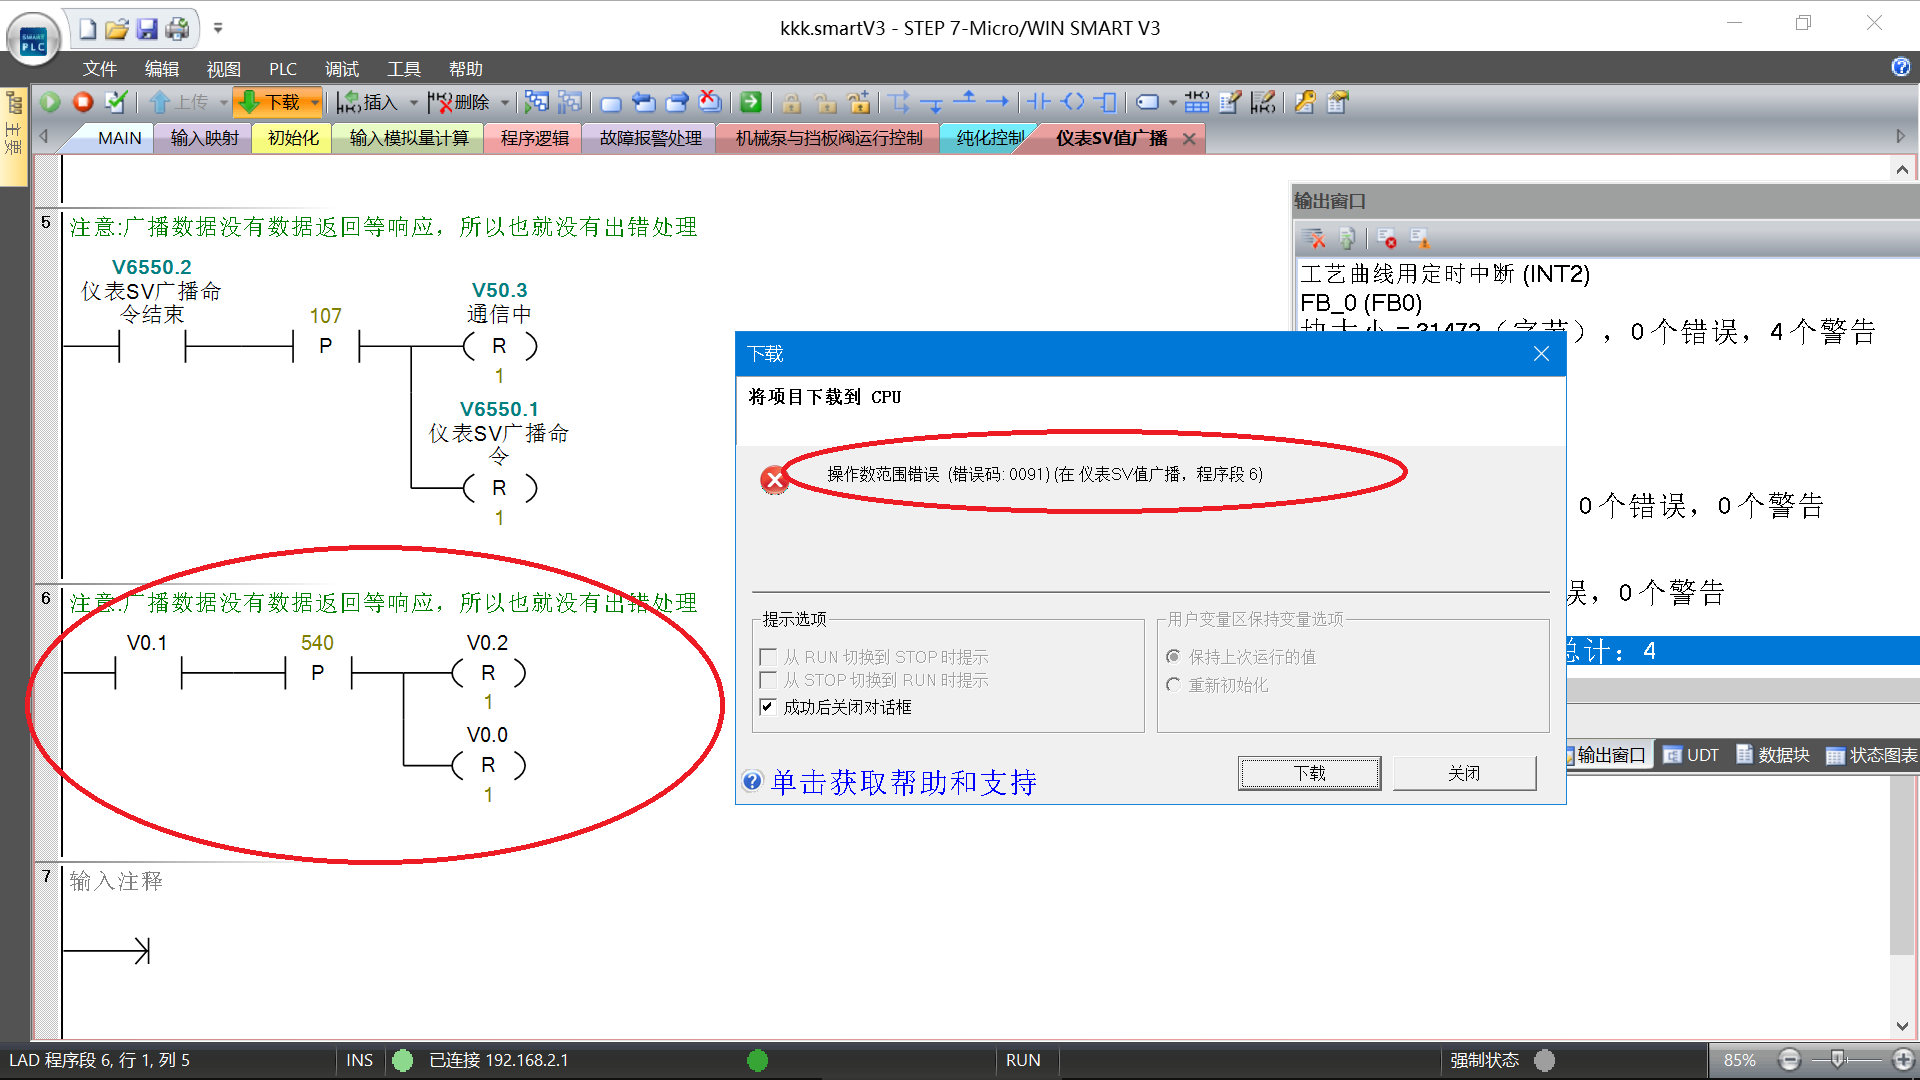Screen dimensions: 1920x1080
Task: Insert a contact using toolbar icon
Action: coord(1039,102)
